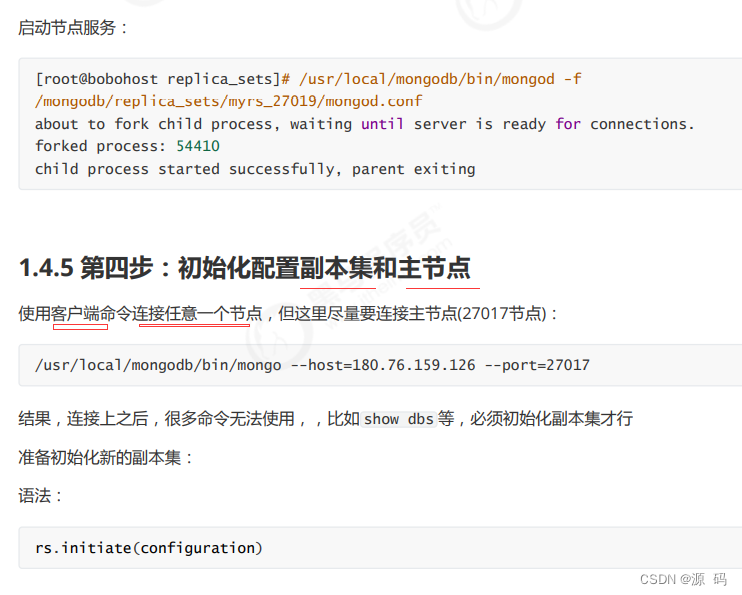Screen dimensions: 742x595
Task: Click the label 语法：
Action: point(40,496)
